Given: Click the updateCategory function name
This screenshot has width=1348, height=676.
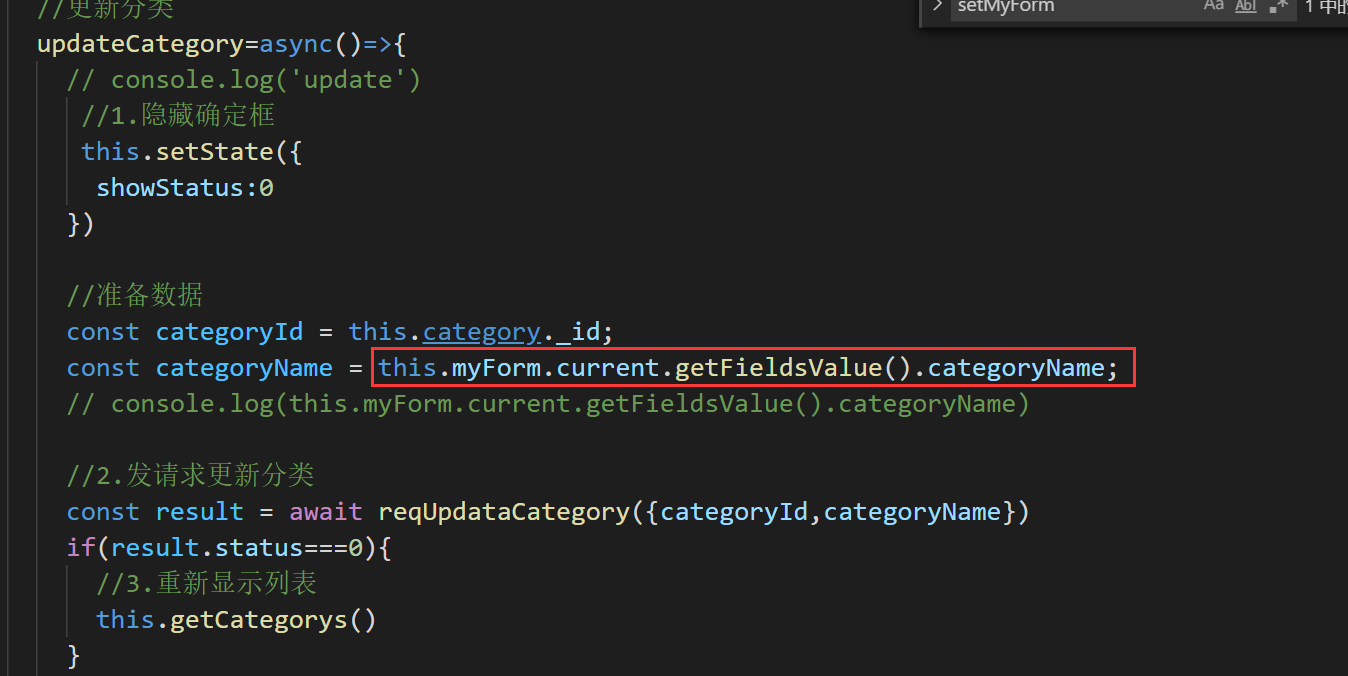Looking at the screenshot, I should pyautogui.click(x=140, y=44).
